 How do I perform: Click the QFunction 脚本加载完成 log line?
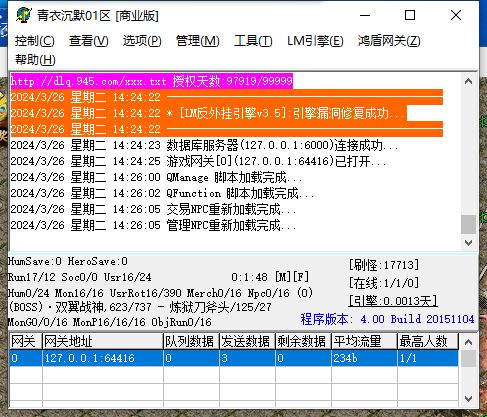163,193
